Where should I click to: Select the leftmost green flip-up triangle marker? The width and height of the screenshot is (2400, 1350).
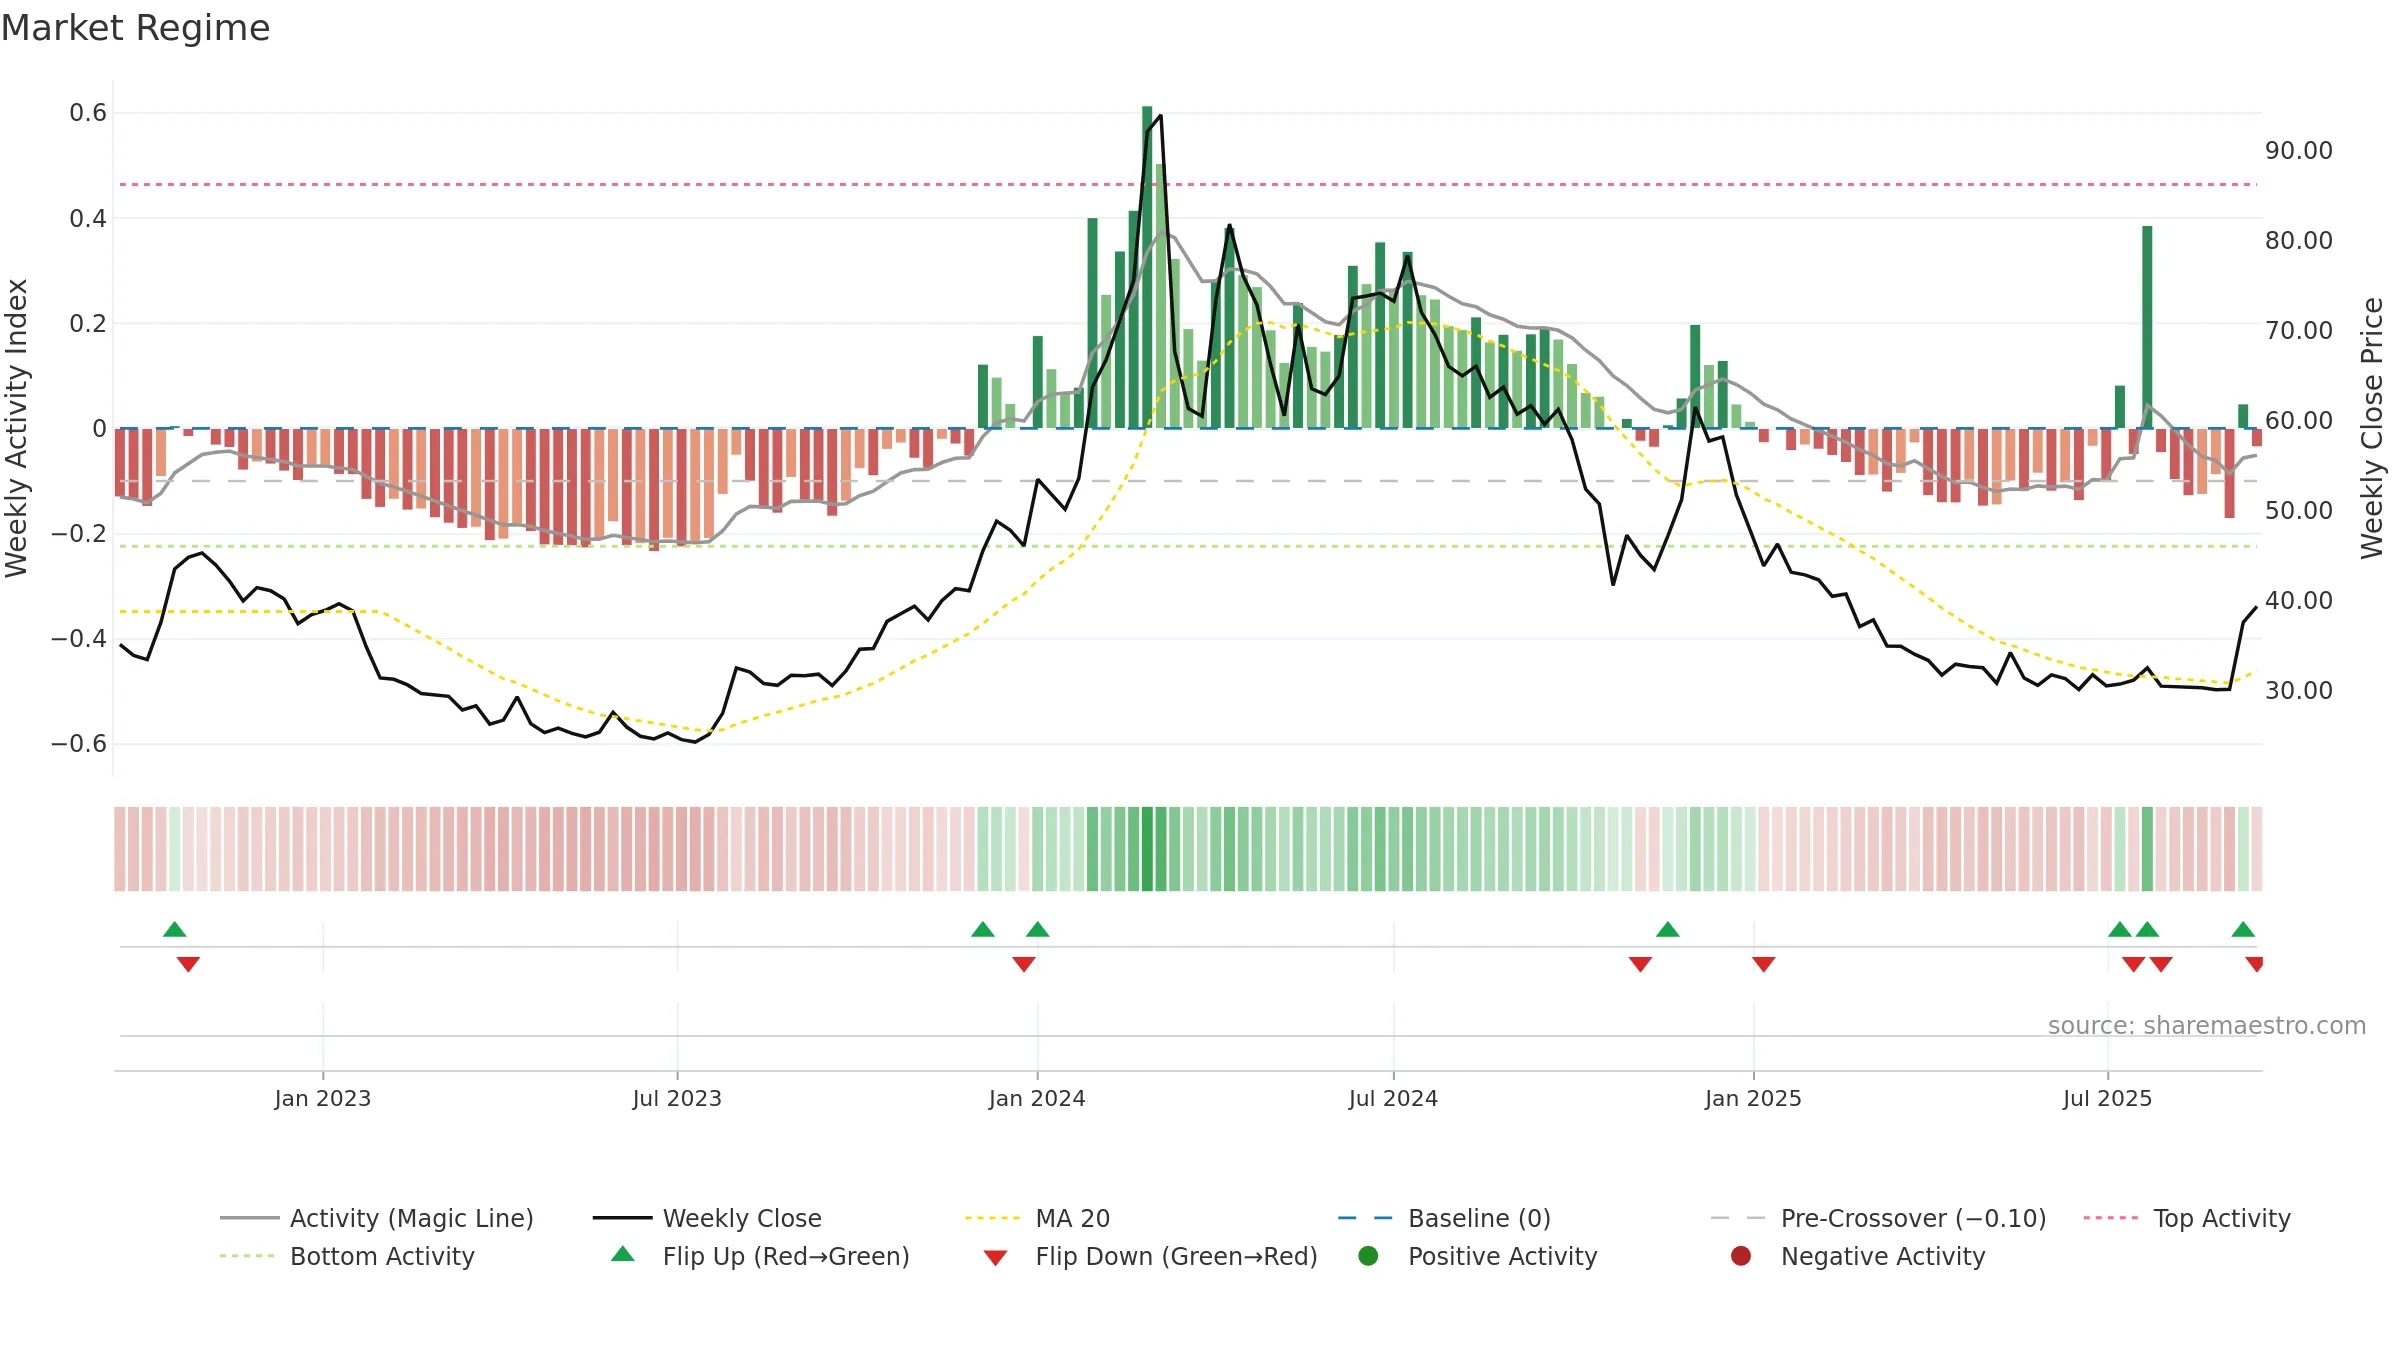pos(175,929)
